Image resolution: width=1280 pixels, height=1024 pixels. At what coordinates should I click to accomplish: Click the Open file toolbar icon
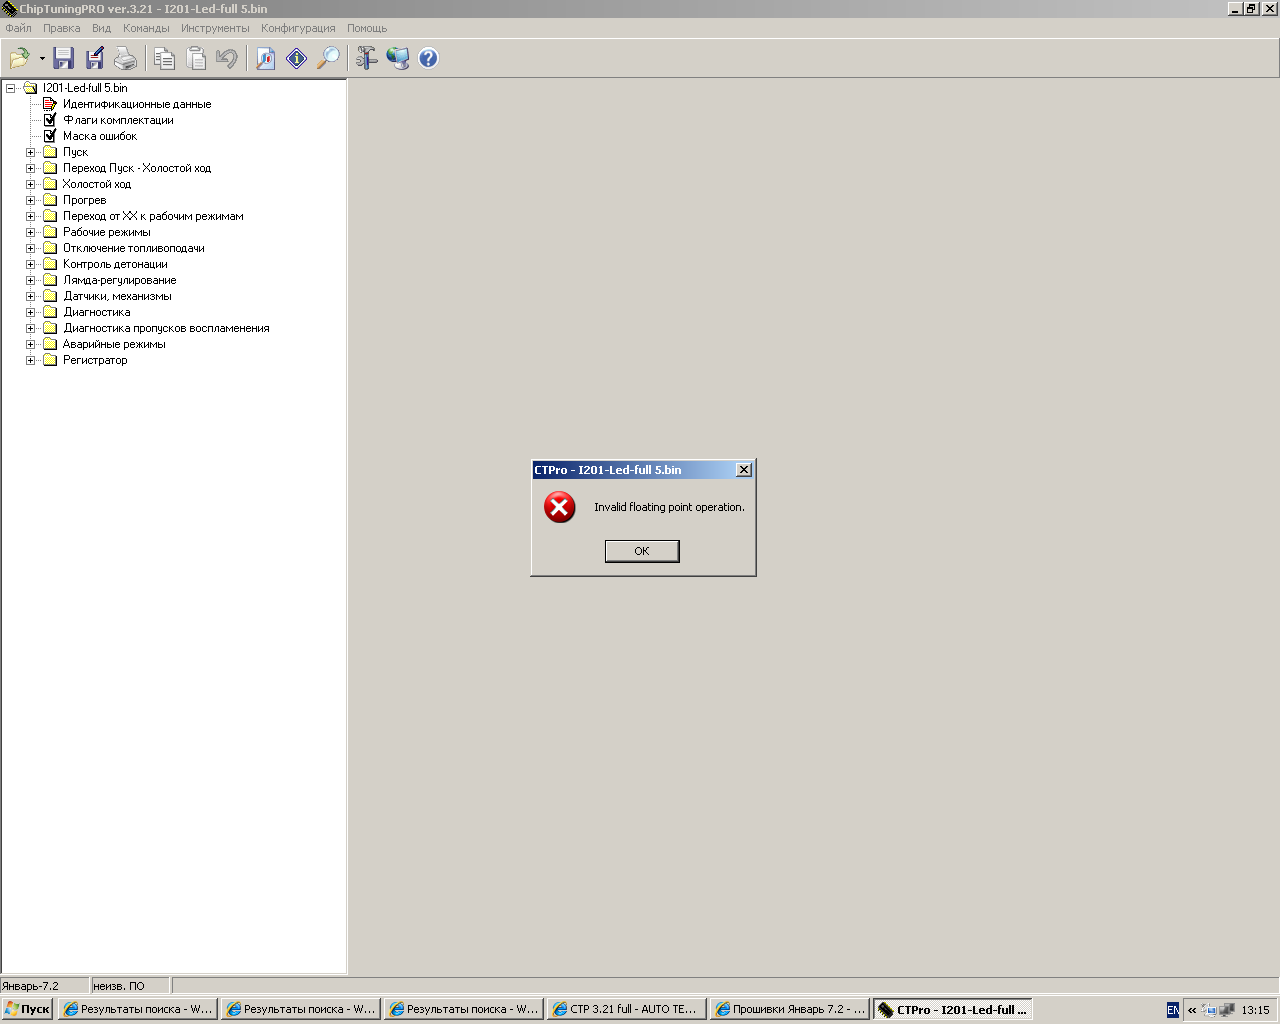click(19, 59)
